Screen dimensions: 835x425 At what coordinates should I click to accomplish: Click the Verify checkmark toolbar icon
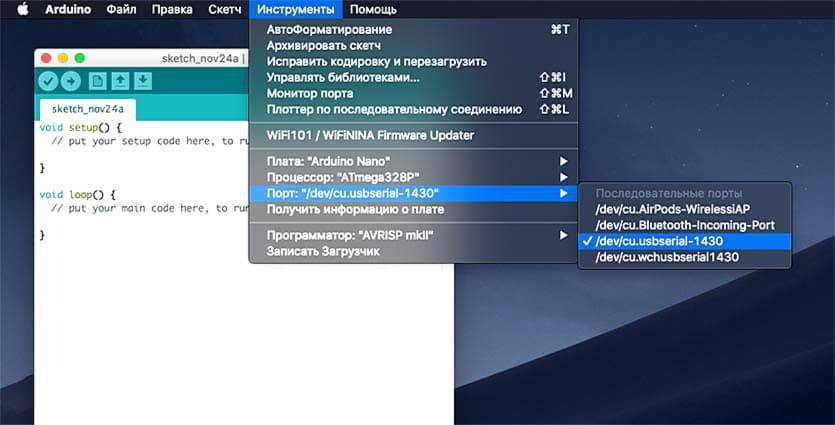[49, 81]
